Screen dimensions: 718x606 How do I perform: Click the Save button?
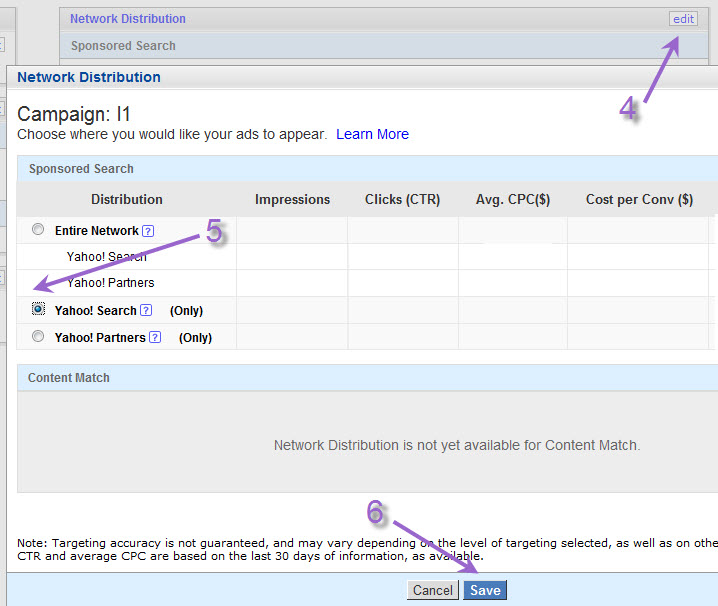(485, 590)
